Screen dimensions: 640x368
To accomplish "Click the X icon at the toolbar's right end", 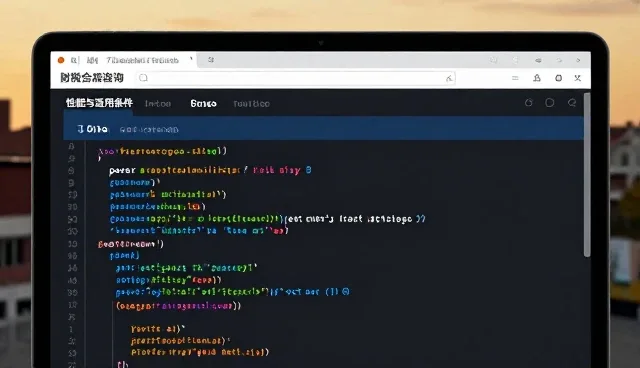I will [x=578, y=78].
